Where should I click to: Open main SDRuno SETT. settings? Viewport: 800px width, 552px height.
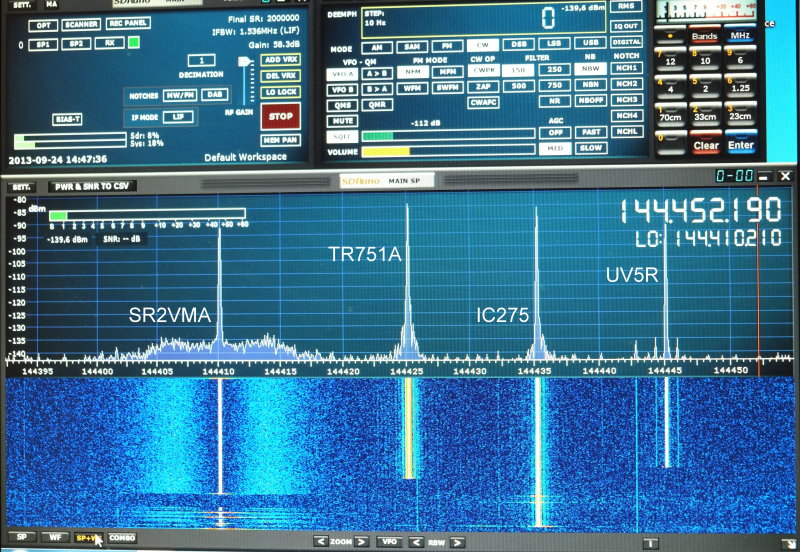[x=21, y=4]
